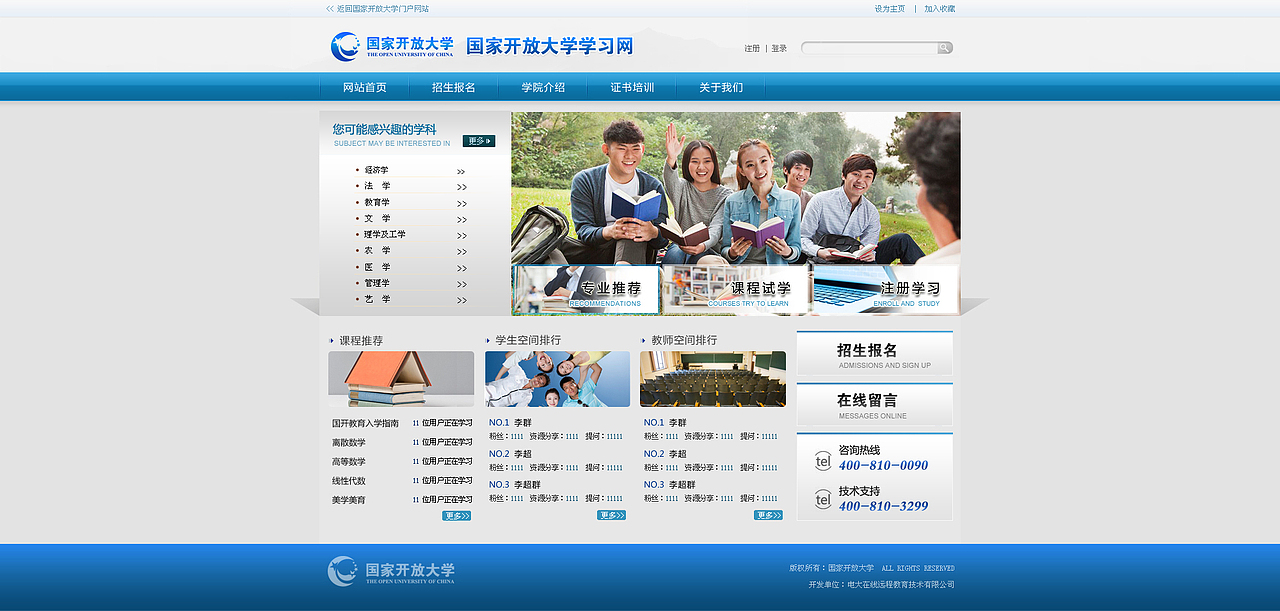The width and height of the screenshot is (1280, 611).
Task: Select 证书培训 in the navigation bar
Action: point(632,87)
